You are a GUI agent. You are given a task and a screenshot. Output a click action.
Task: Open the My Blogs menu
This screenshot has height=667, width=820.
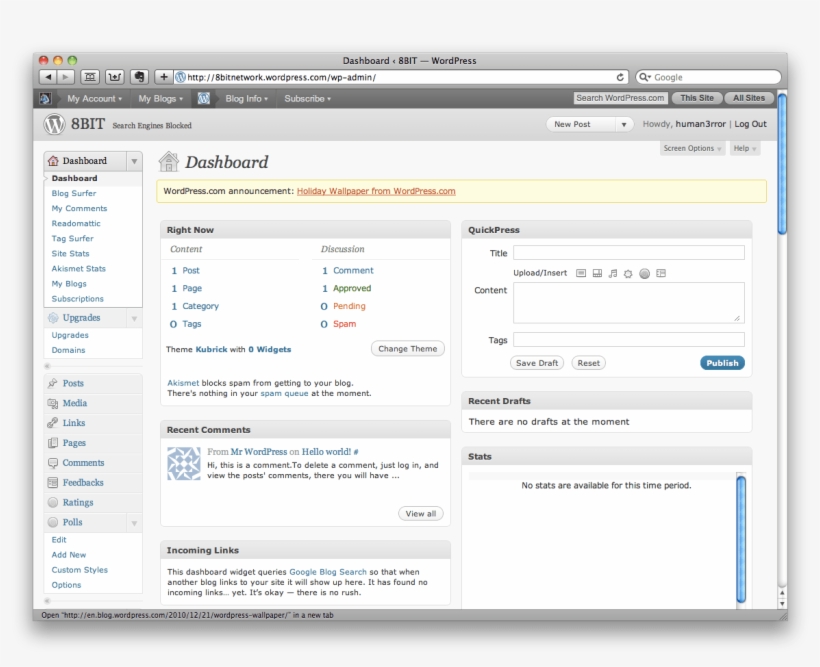[x=160, y=99]
